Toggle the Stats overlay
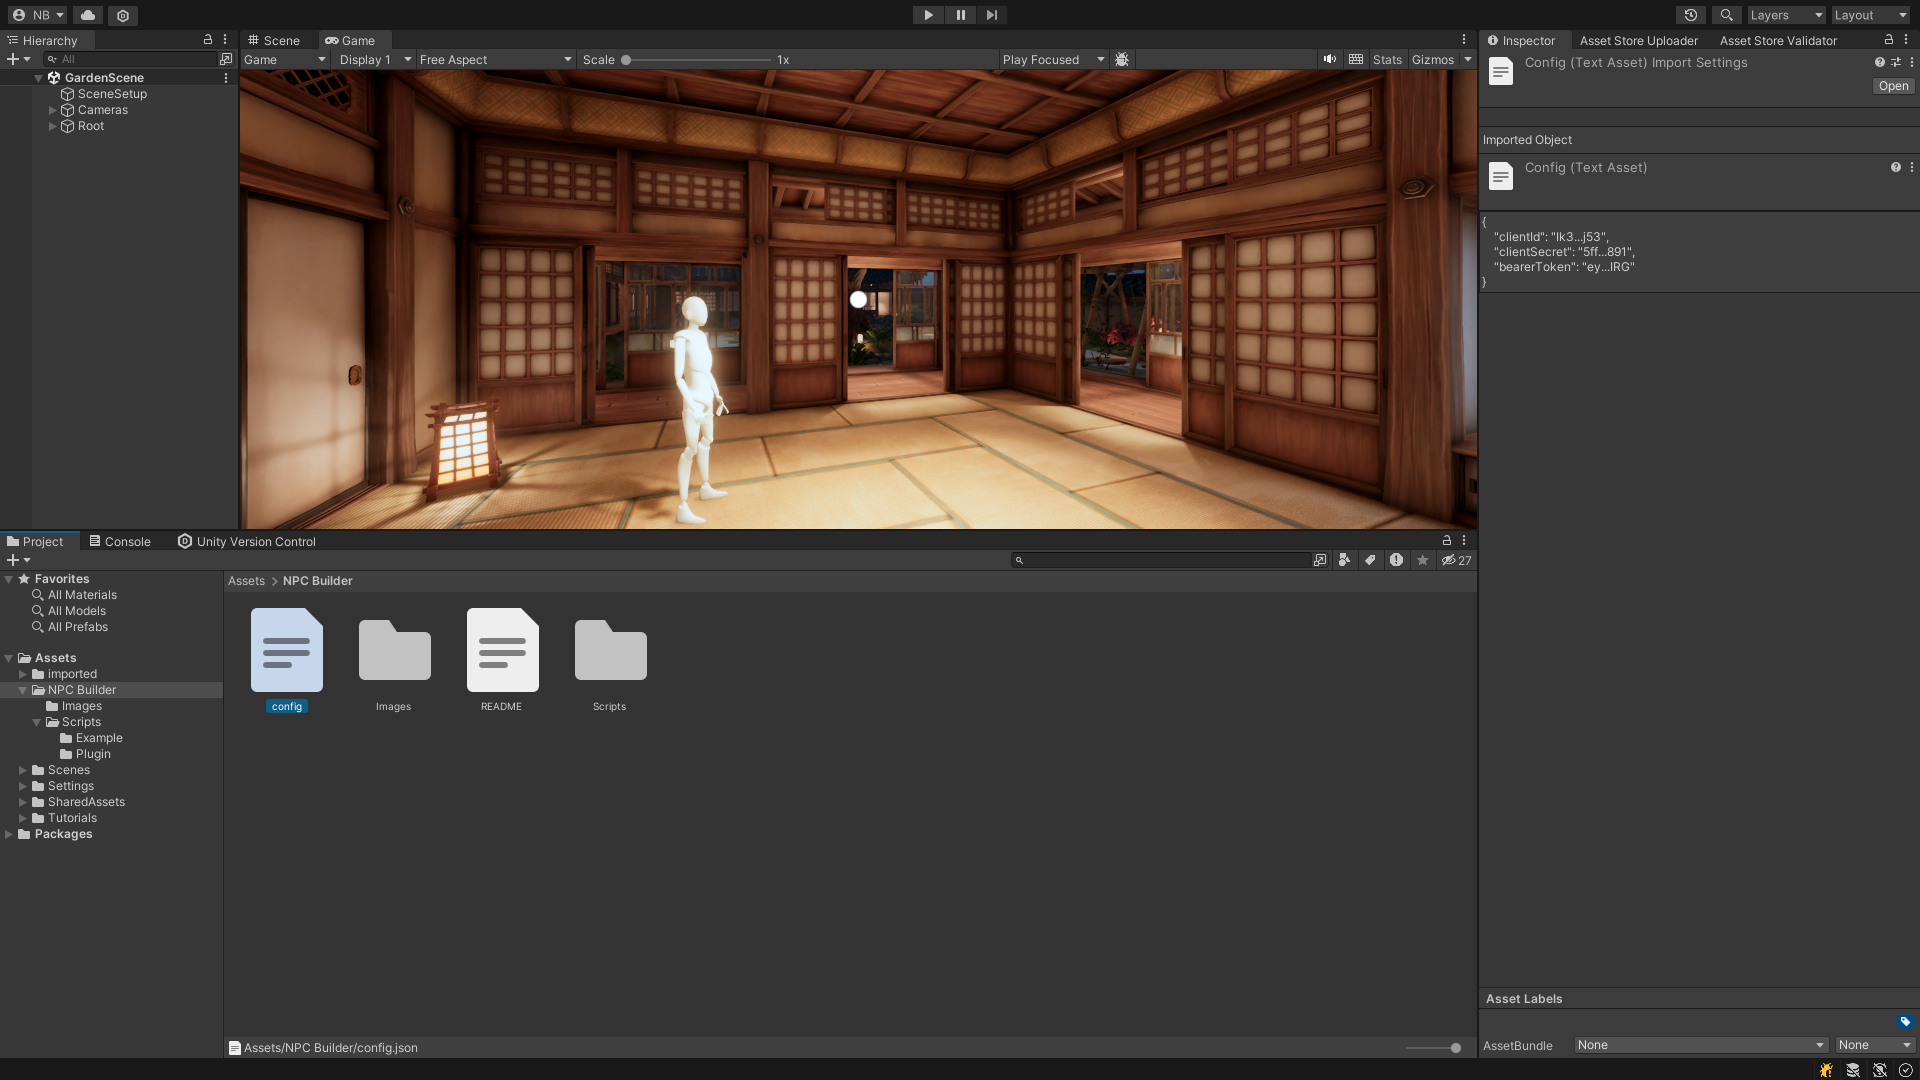The image size is (1920, 1080). [1387, 60]
